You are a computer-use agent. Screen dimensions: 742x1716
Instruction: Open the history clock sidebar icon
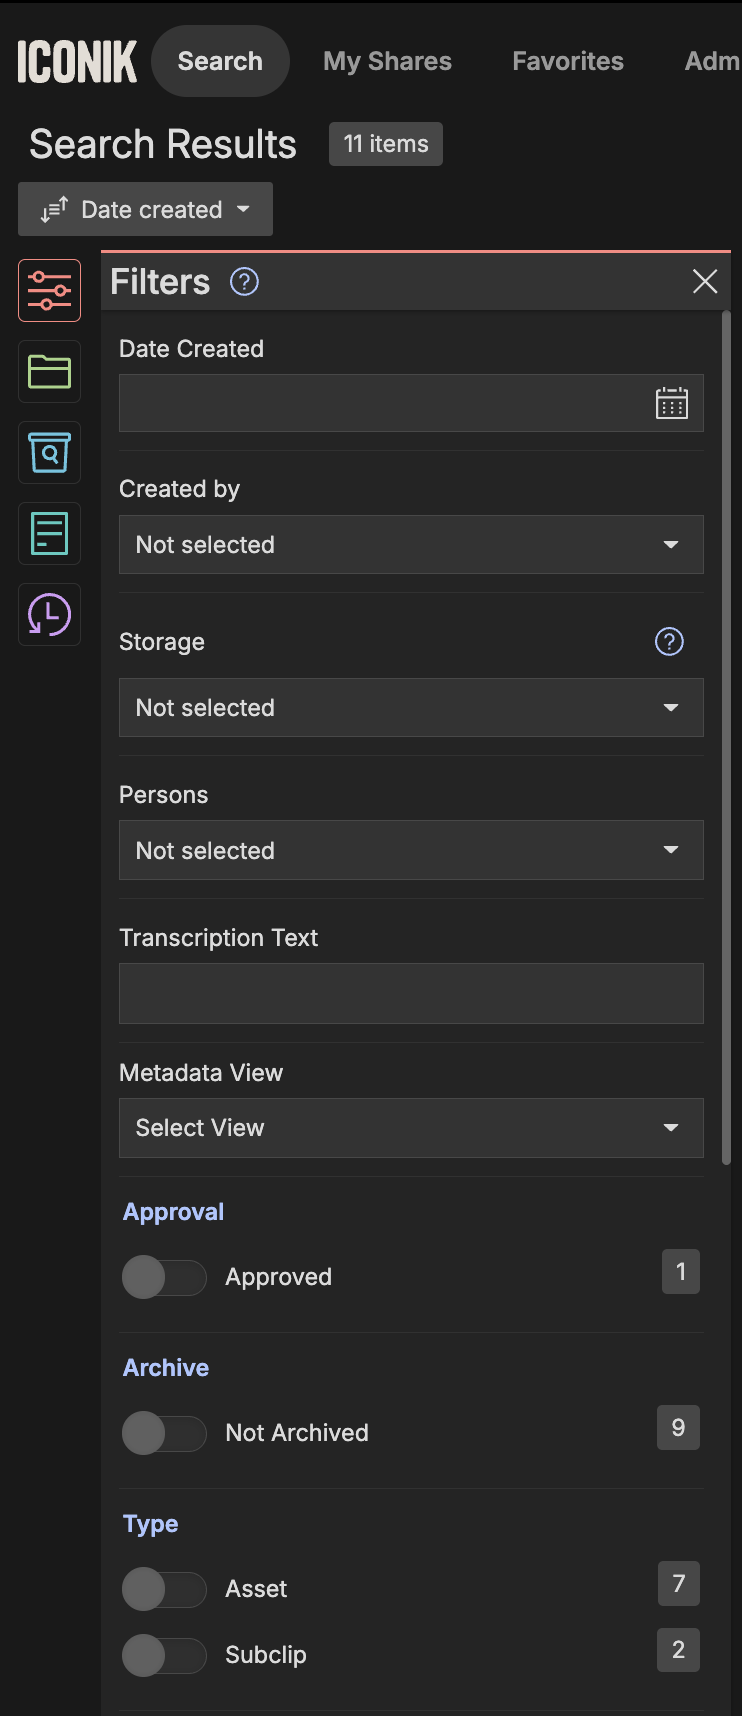[x=49, y=614]
